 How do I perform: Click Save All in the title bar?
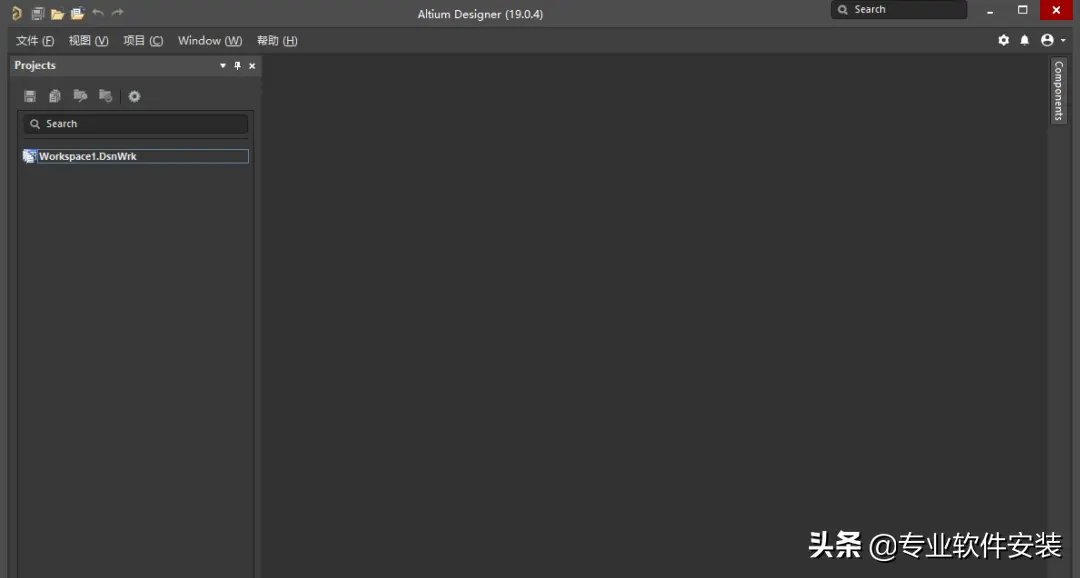(x=38, y=13)
